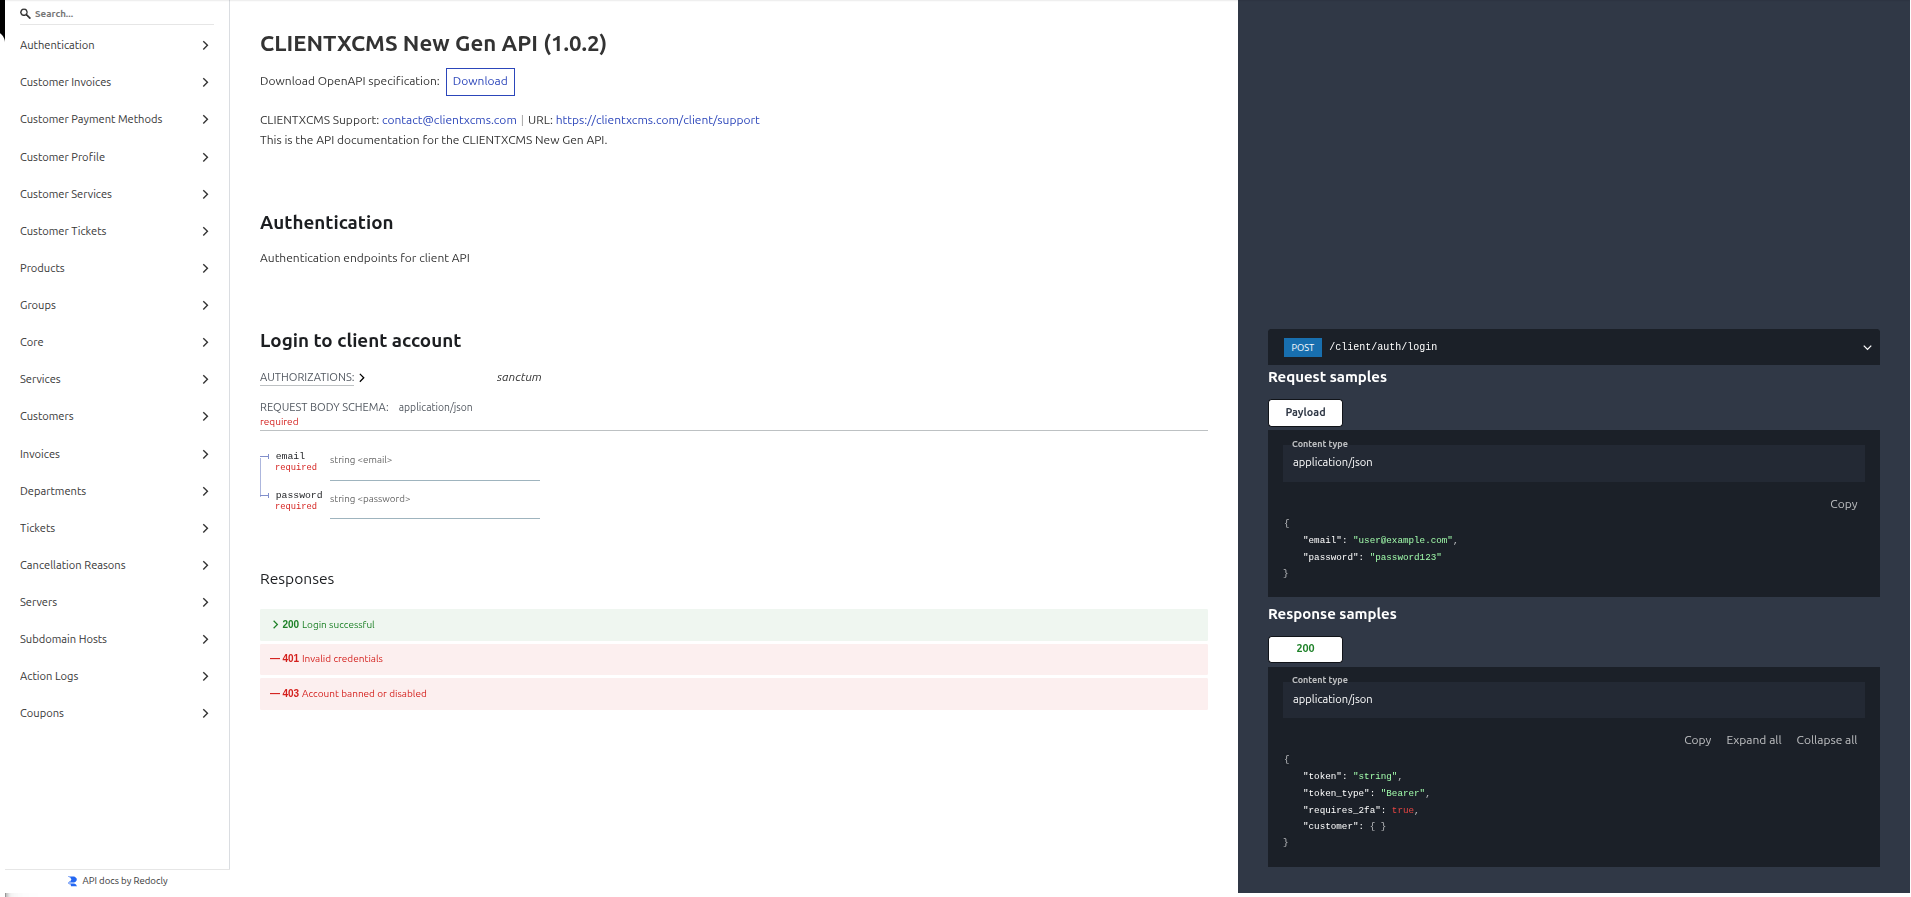This screenshot has height=897, width=1911.
Task: Expand all response sample nodes
Action: (1753, 741)
